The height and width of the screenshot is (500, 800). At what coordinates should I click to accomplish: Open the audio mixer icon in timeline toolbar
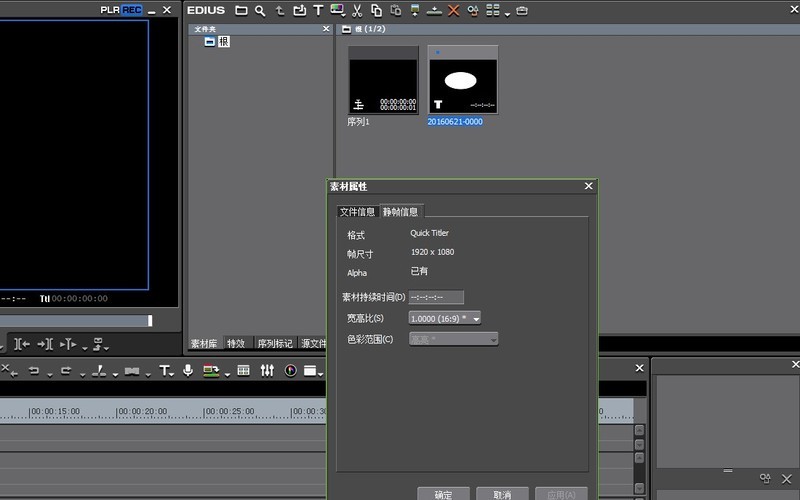[x=267, y=371]
